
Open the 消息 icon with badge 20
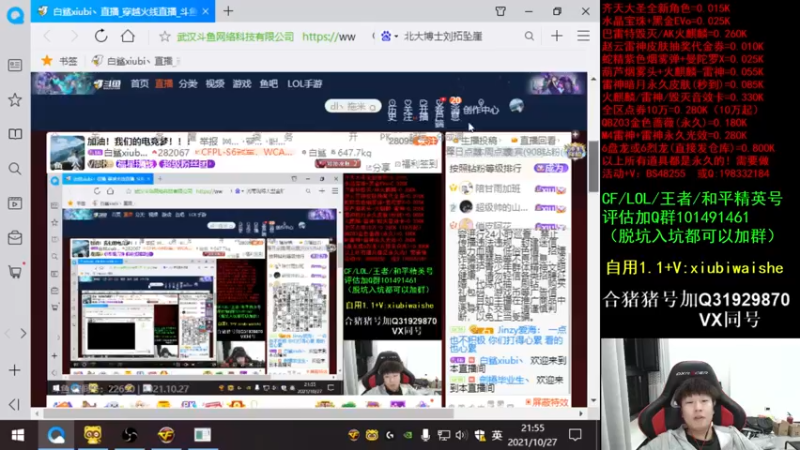point(455,108)
